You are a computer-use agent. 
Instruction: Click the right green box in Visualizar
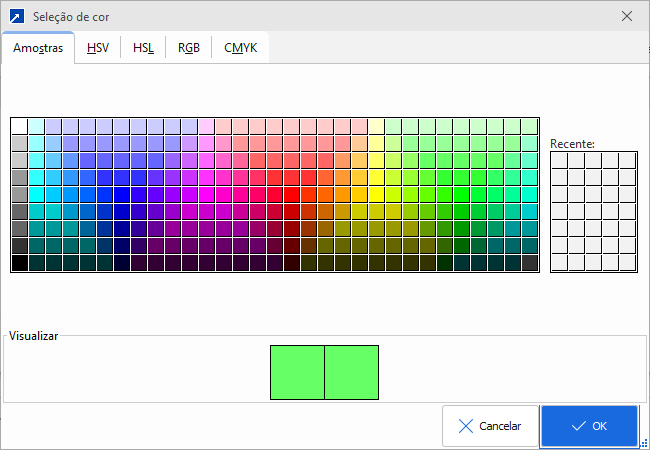click(x=352, y=373)
